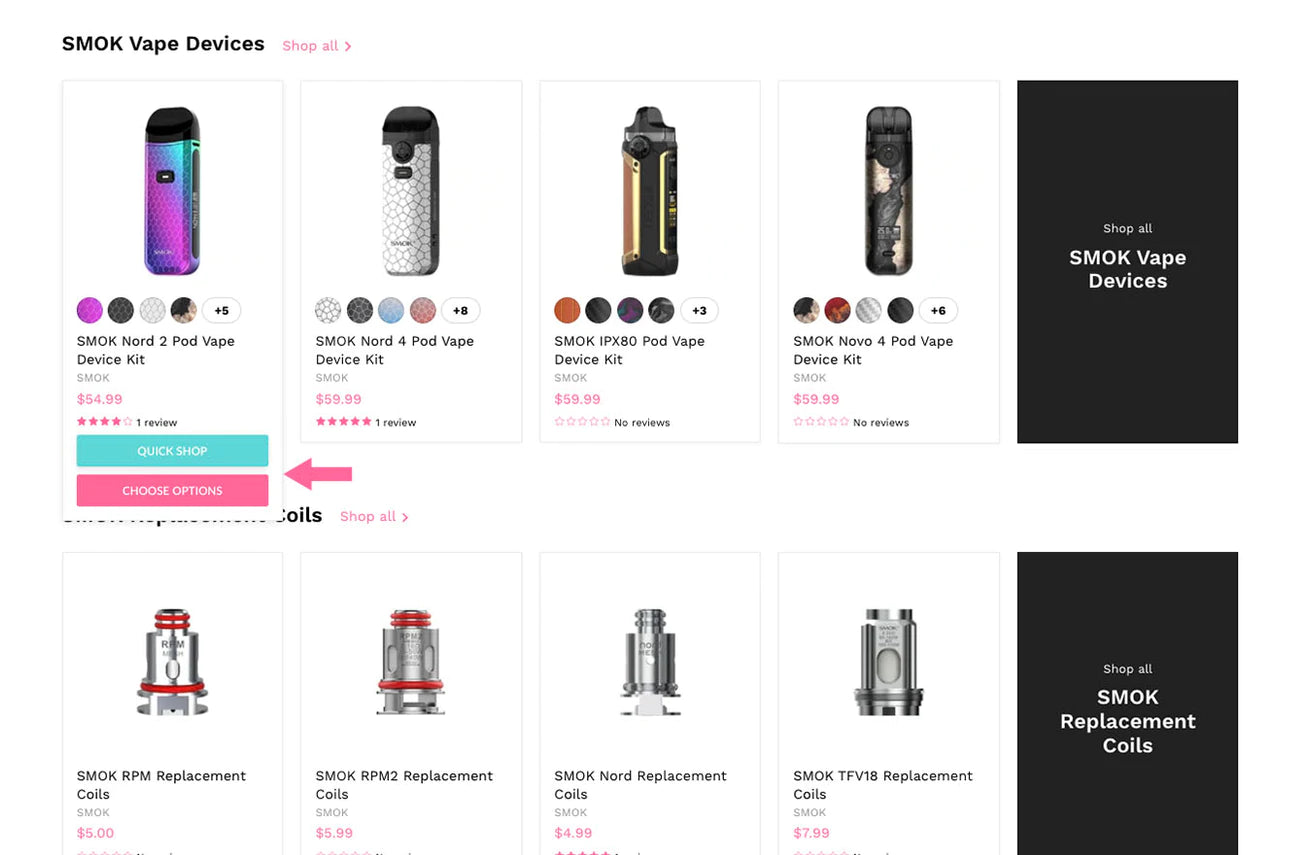Click the Quick Shop button

[172, 451]
